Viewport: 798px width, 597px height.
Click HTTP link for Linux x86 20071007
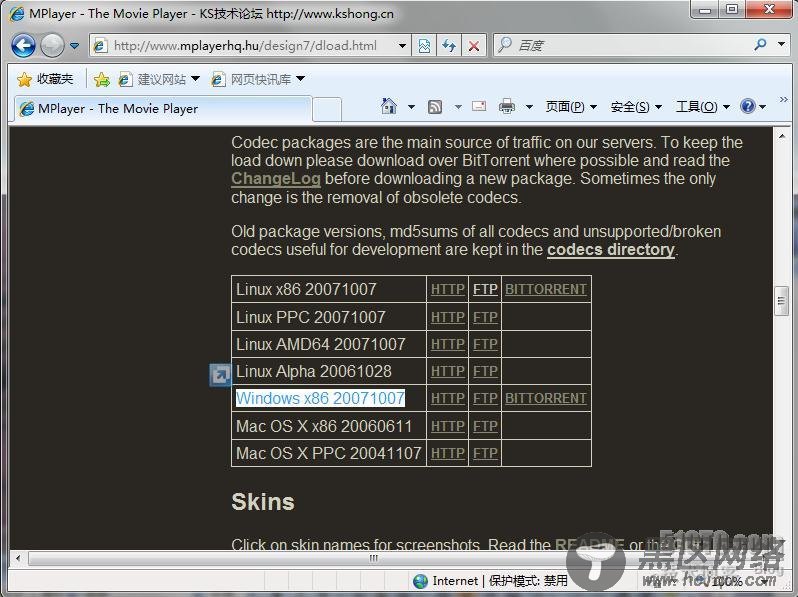tap(448, 289)
